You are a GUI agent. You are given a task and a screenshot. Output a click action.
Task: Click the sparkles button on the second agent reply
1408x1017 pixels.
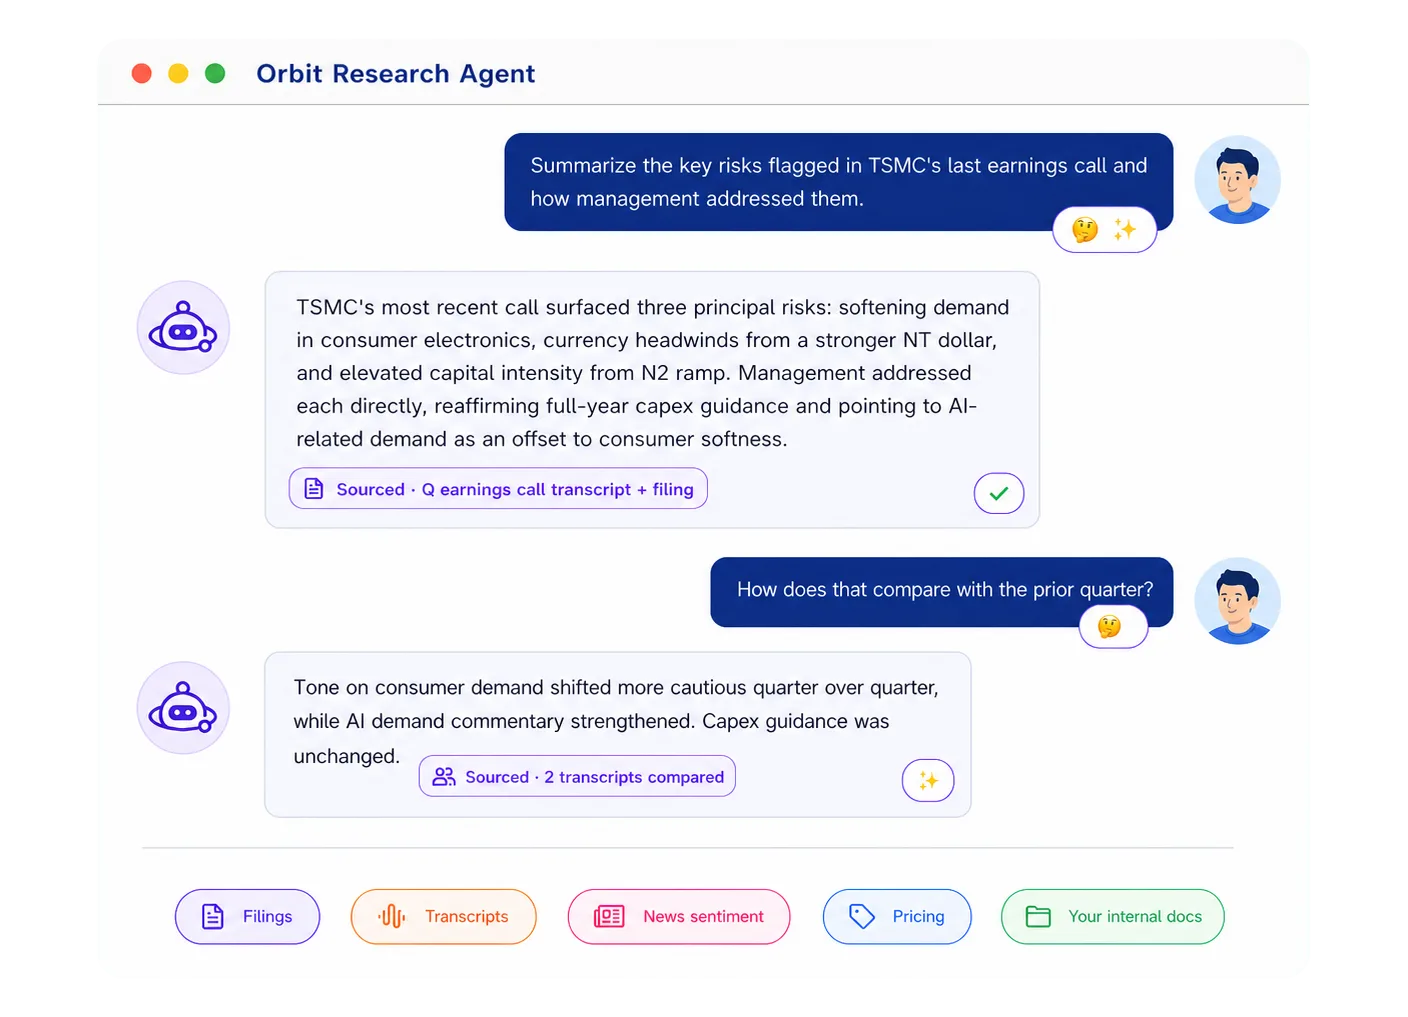(x=928, y=780)
